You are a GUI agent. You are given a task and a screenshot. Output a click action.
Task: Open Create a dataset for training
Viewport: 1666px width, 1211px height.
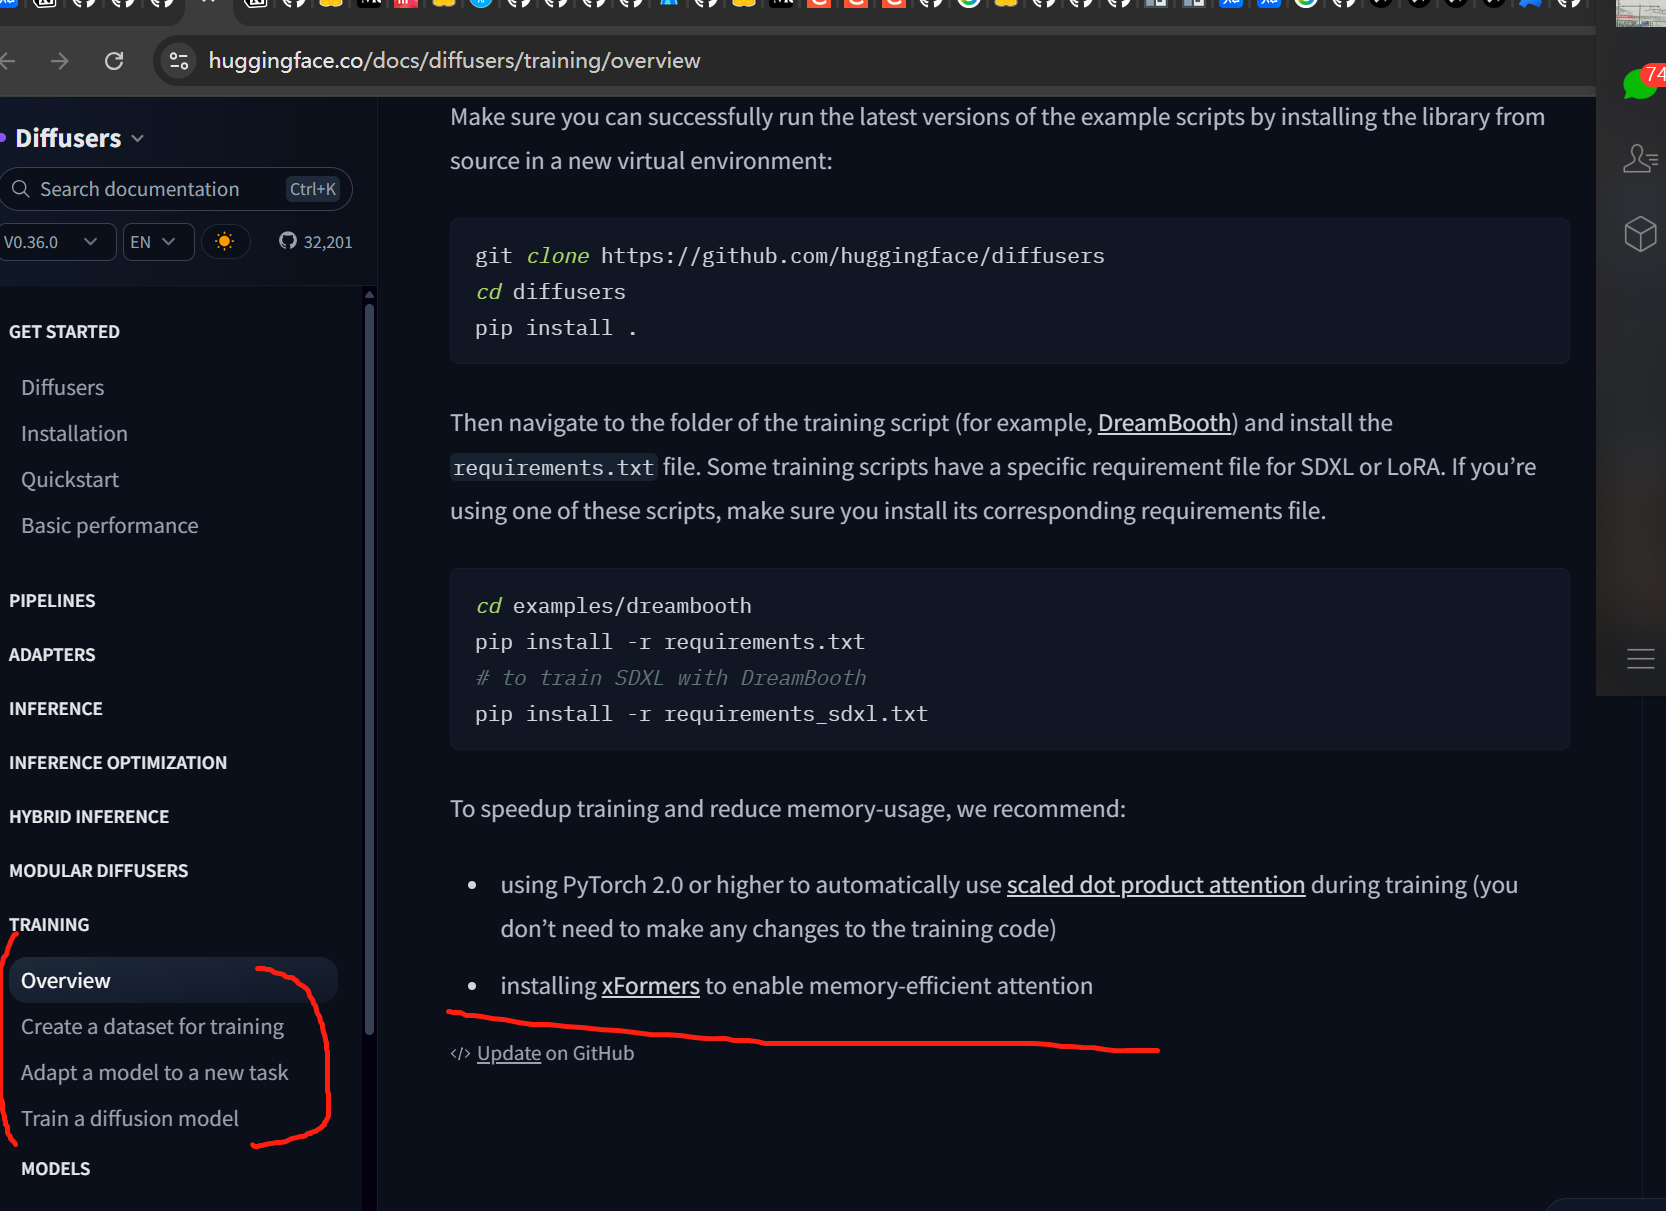[152, 1027]
